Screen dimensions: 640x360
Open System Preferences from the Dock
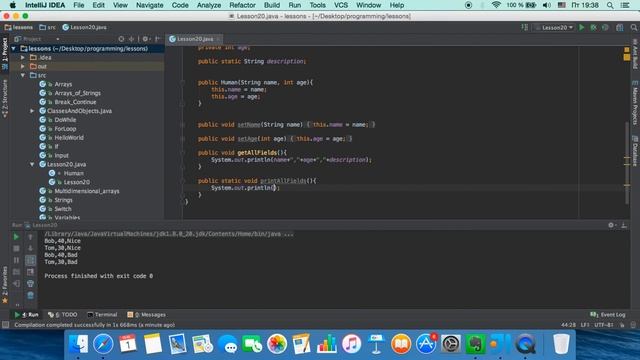coord(451,344)
